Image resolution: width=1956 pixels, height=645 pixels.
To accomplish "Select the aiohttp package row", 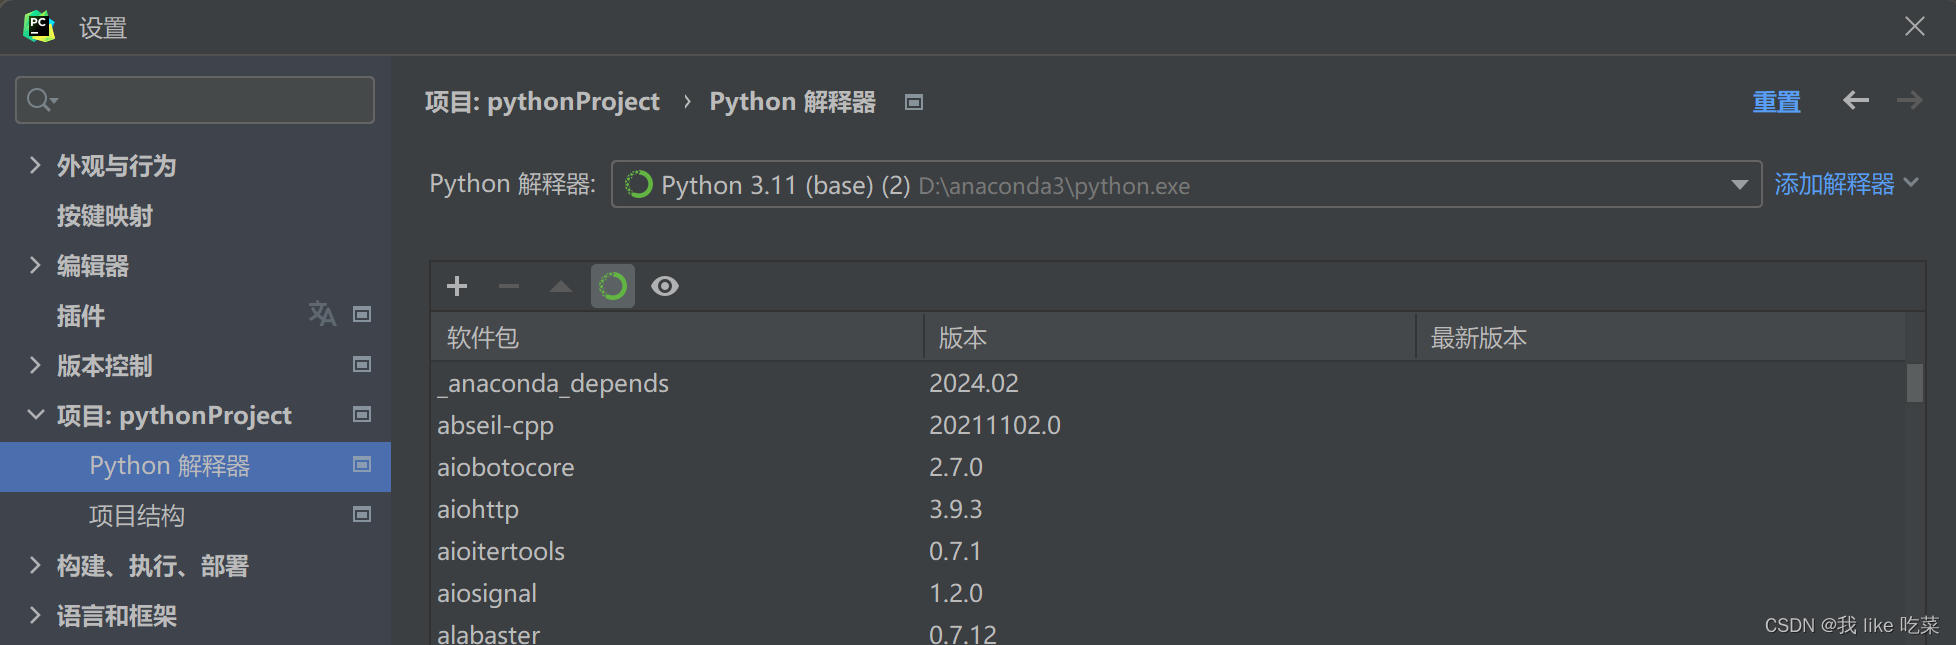I will click(1168, 509).
